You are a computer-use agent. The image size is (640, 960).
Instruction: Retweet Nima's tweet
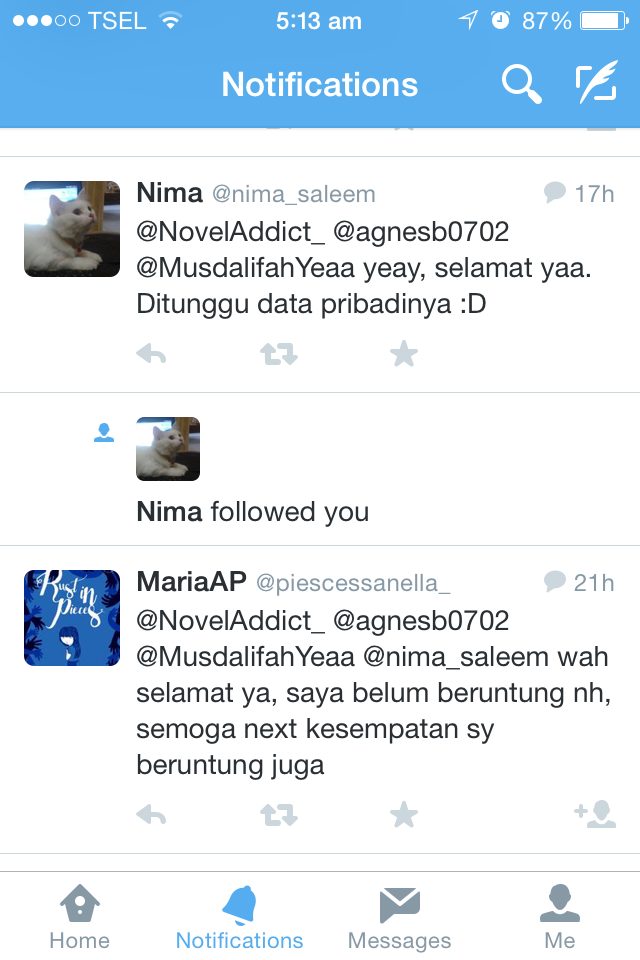(279, 354)
